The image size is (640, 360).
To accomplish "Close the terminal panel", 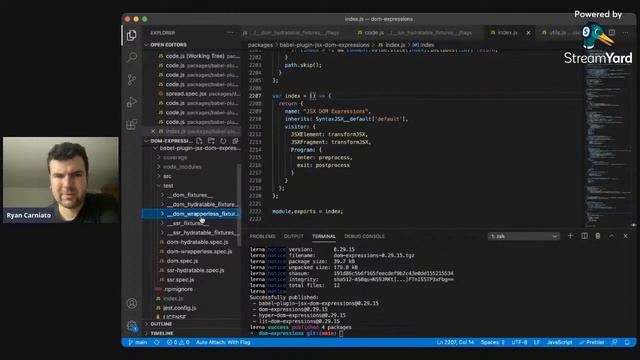I will click(625, 236).
